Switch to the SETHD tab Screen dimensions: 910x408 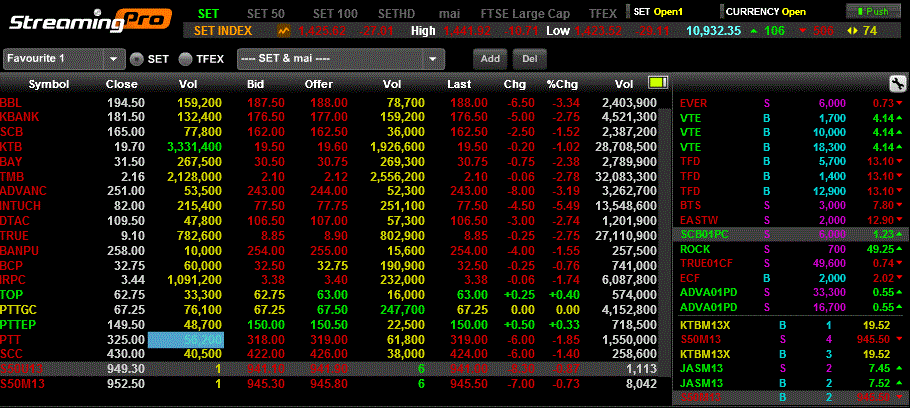pos(398,13)
